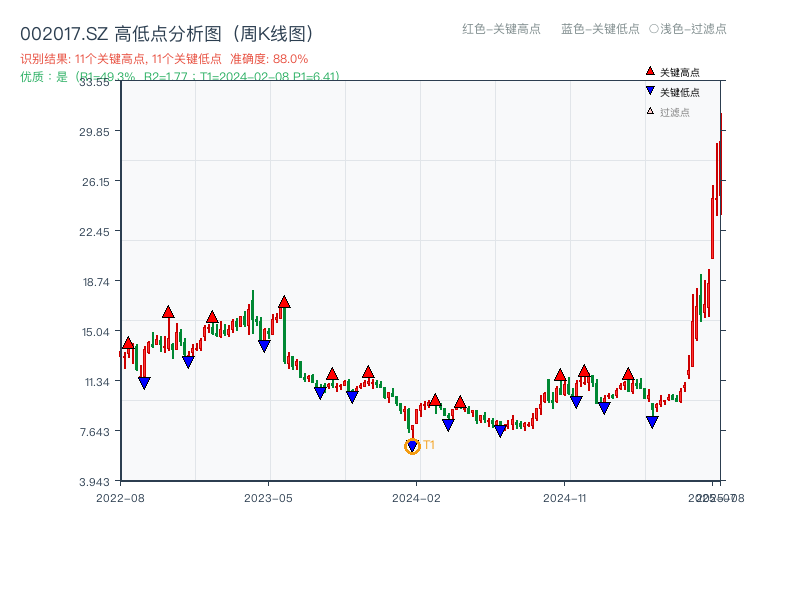
Task: Click the red 关键高点 triangle legend icon
Action: point(650,71)
